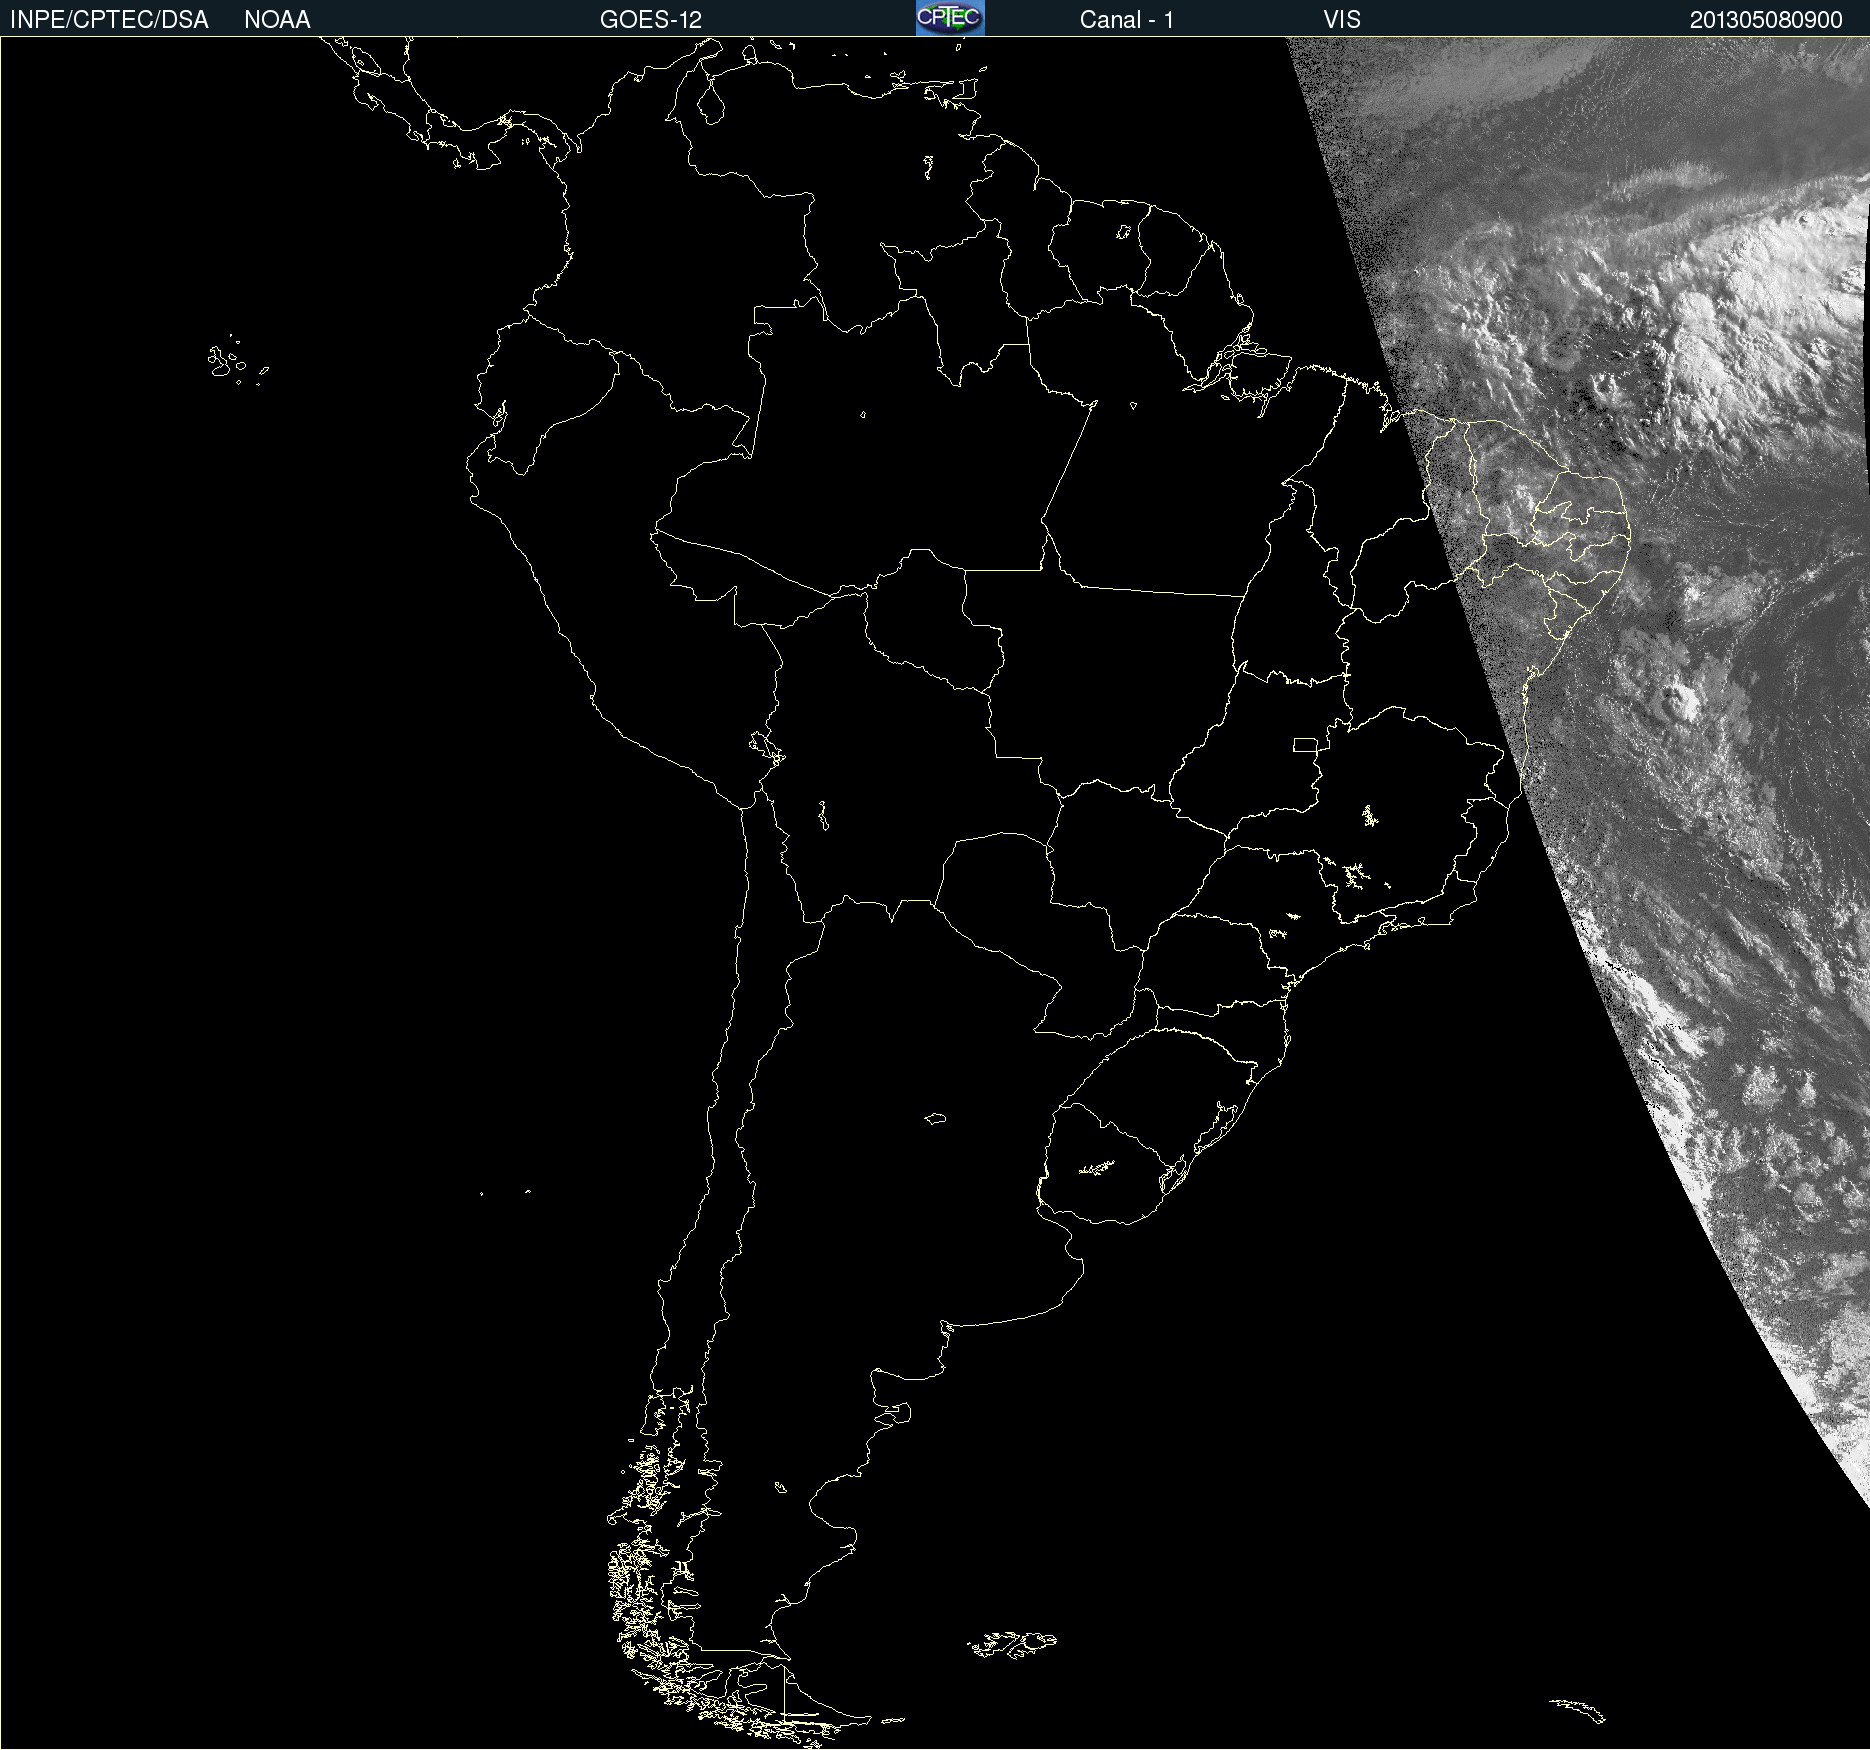The width and height of the screenshot is (1870, 1750).
Task: Click the CPTEC logo in header
Action: tap(950, 18)
